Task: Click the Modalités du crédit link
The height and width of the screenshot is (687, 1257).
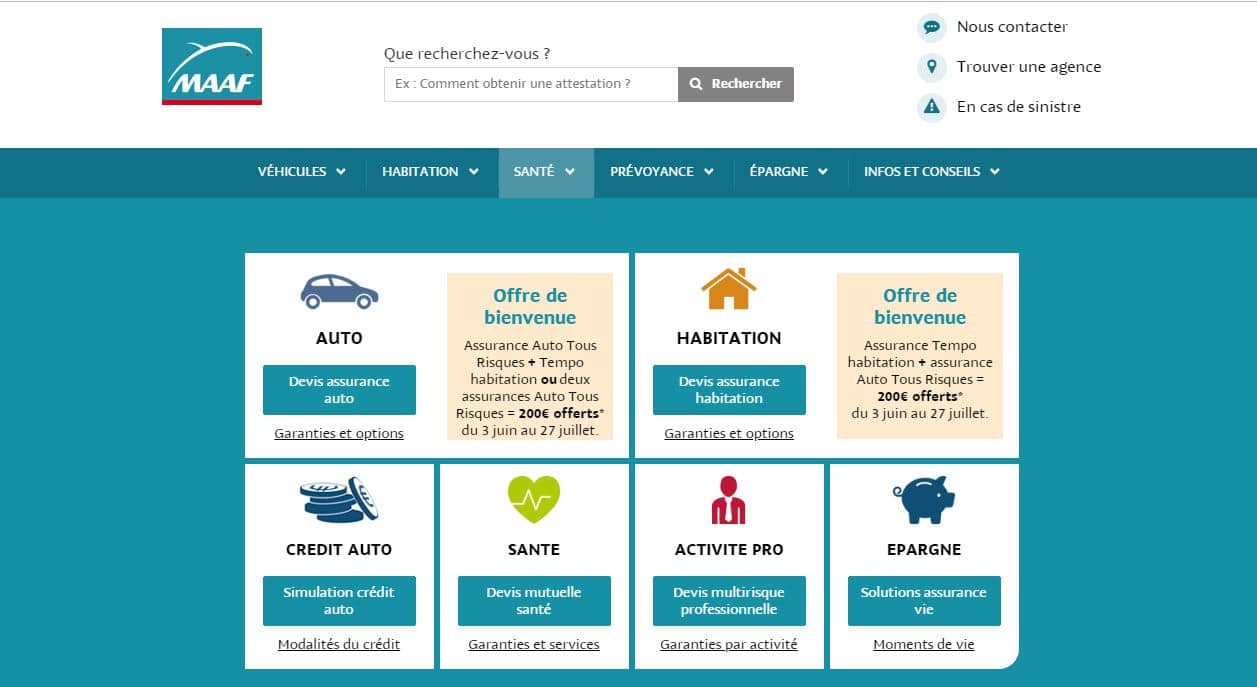Action: coord(339,644)
